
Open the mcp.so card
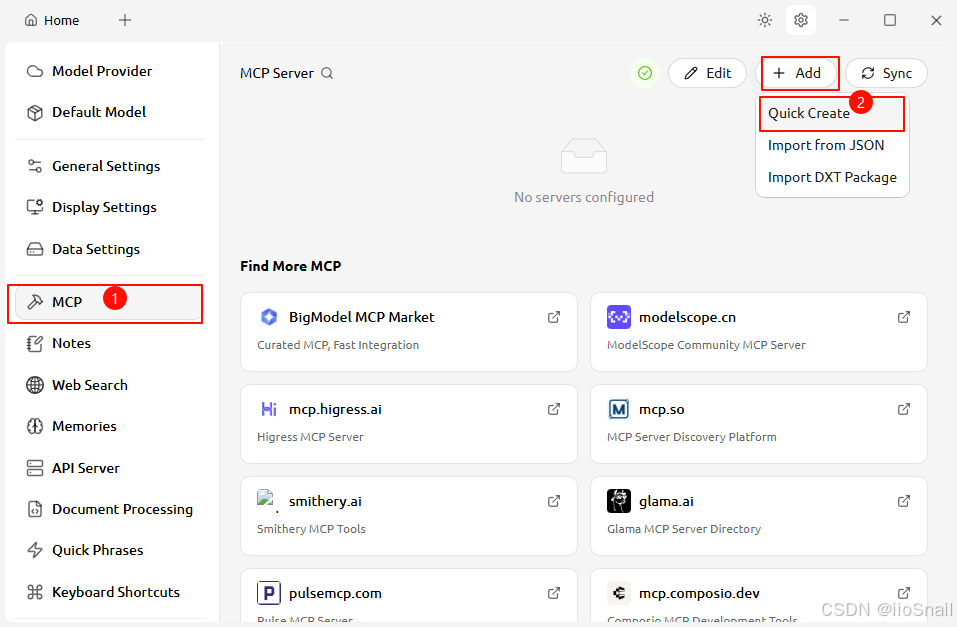[x=759, y=424]
